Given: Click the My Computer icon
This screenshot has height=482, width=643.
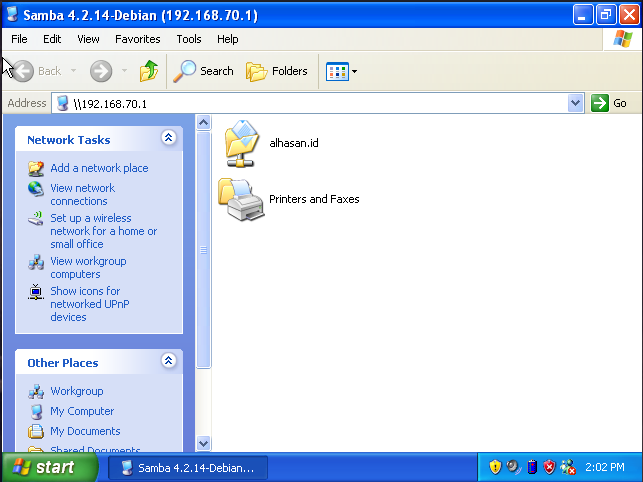Looking at the screenshot, I should [36, 411].
